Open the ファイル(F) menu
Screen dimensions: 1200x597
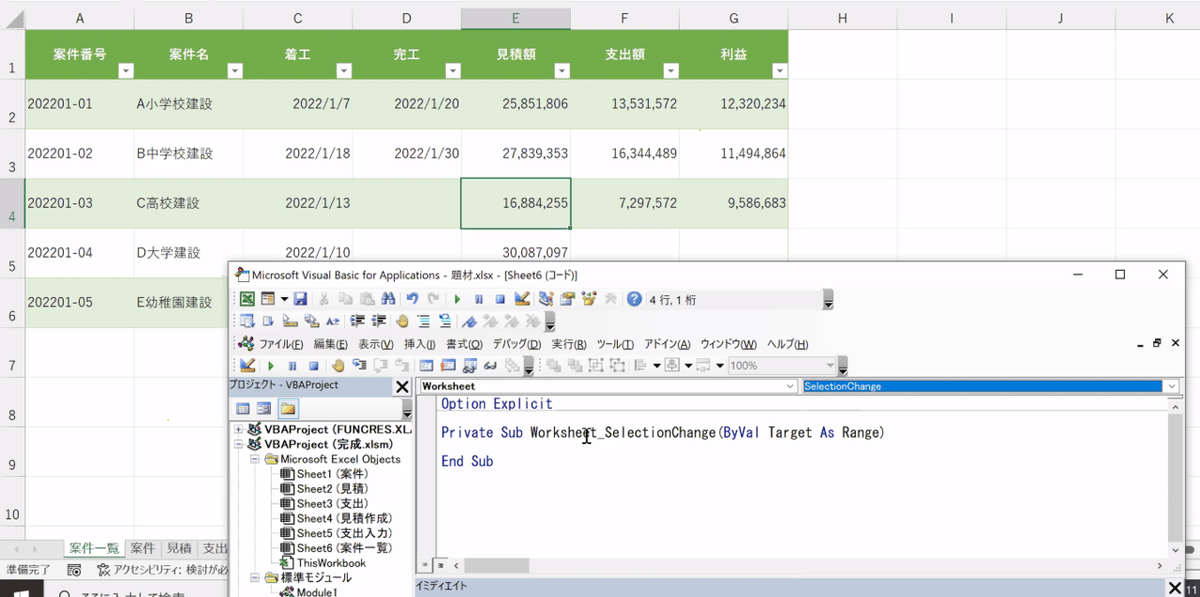click(281, 344)
